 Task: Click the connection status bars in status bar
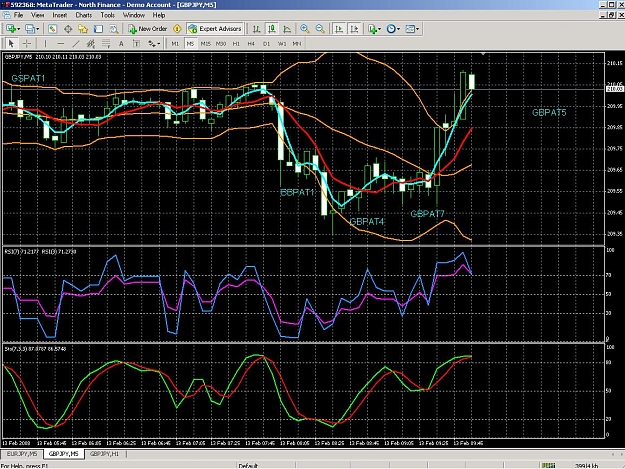click(548, 465)
